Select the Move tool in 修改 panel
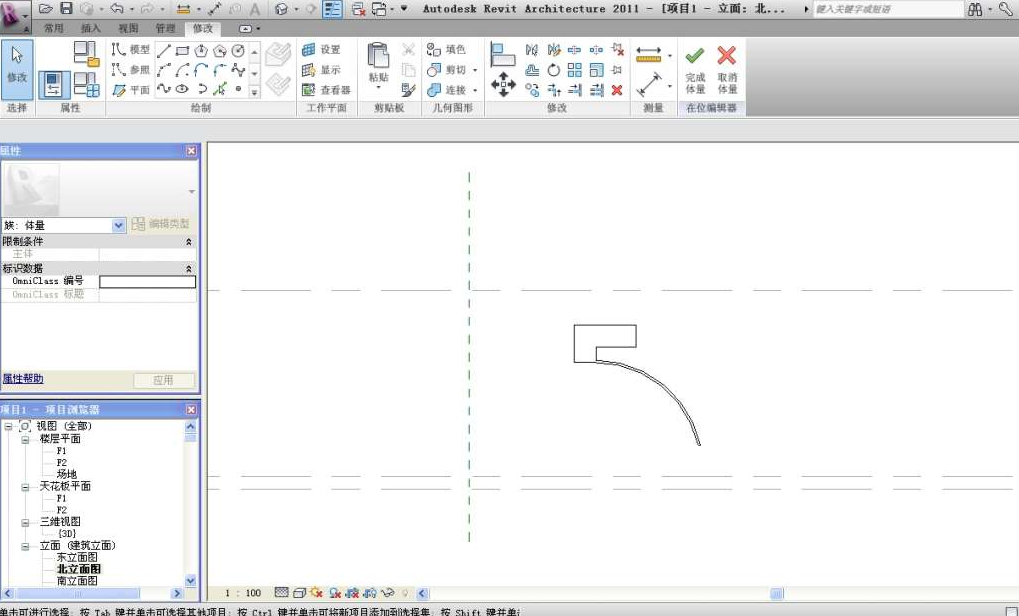This screenshot has width=1019, height=616. click(503, 86)
